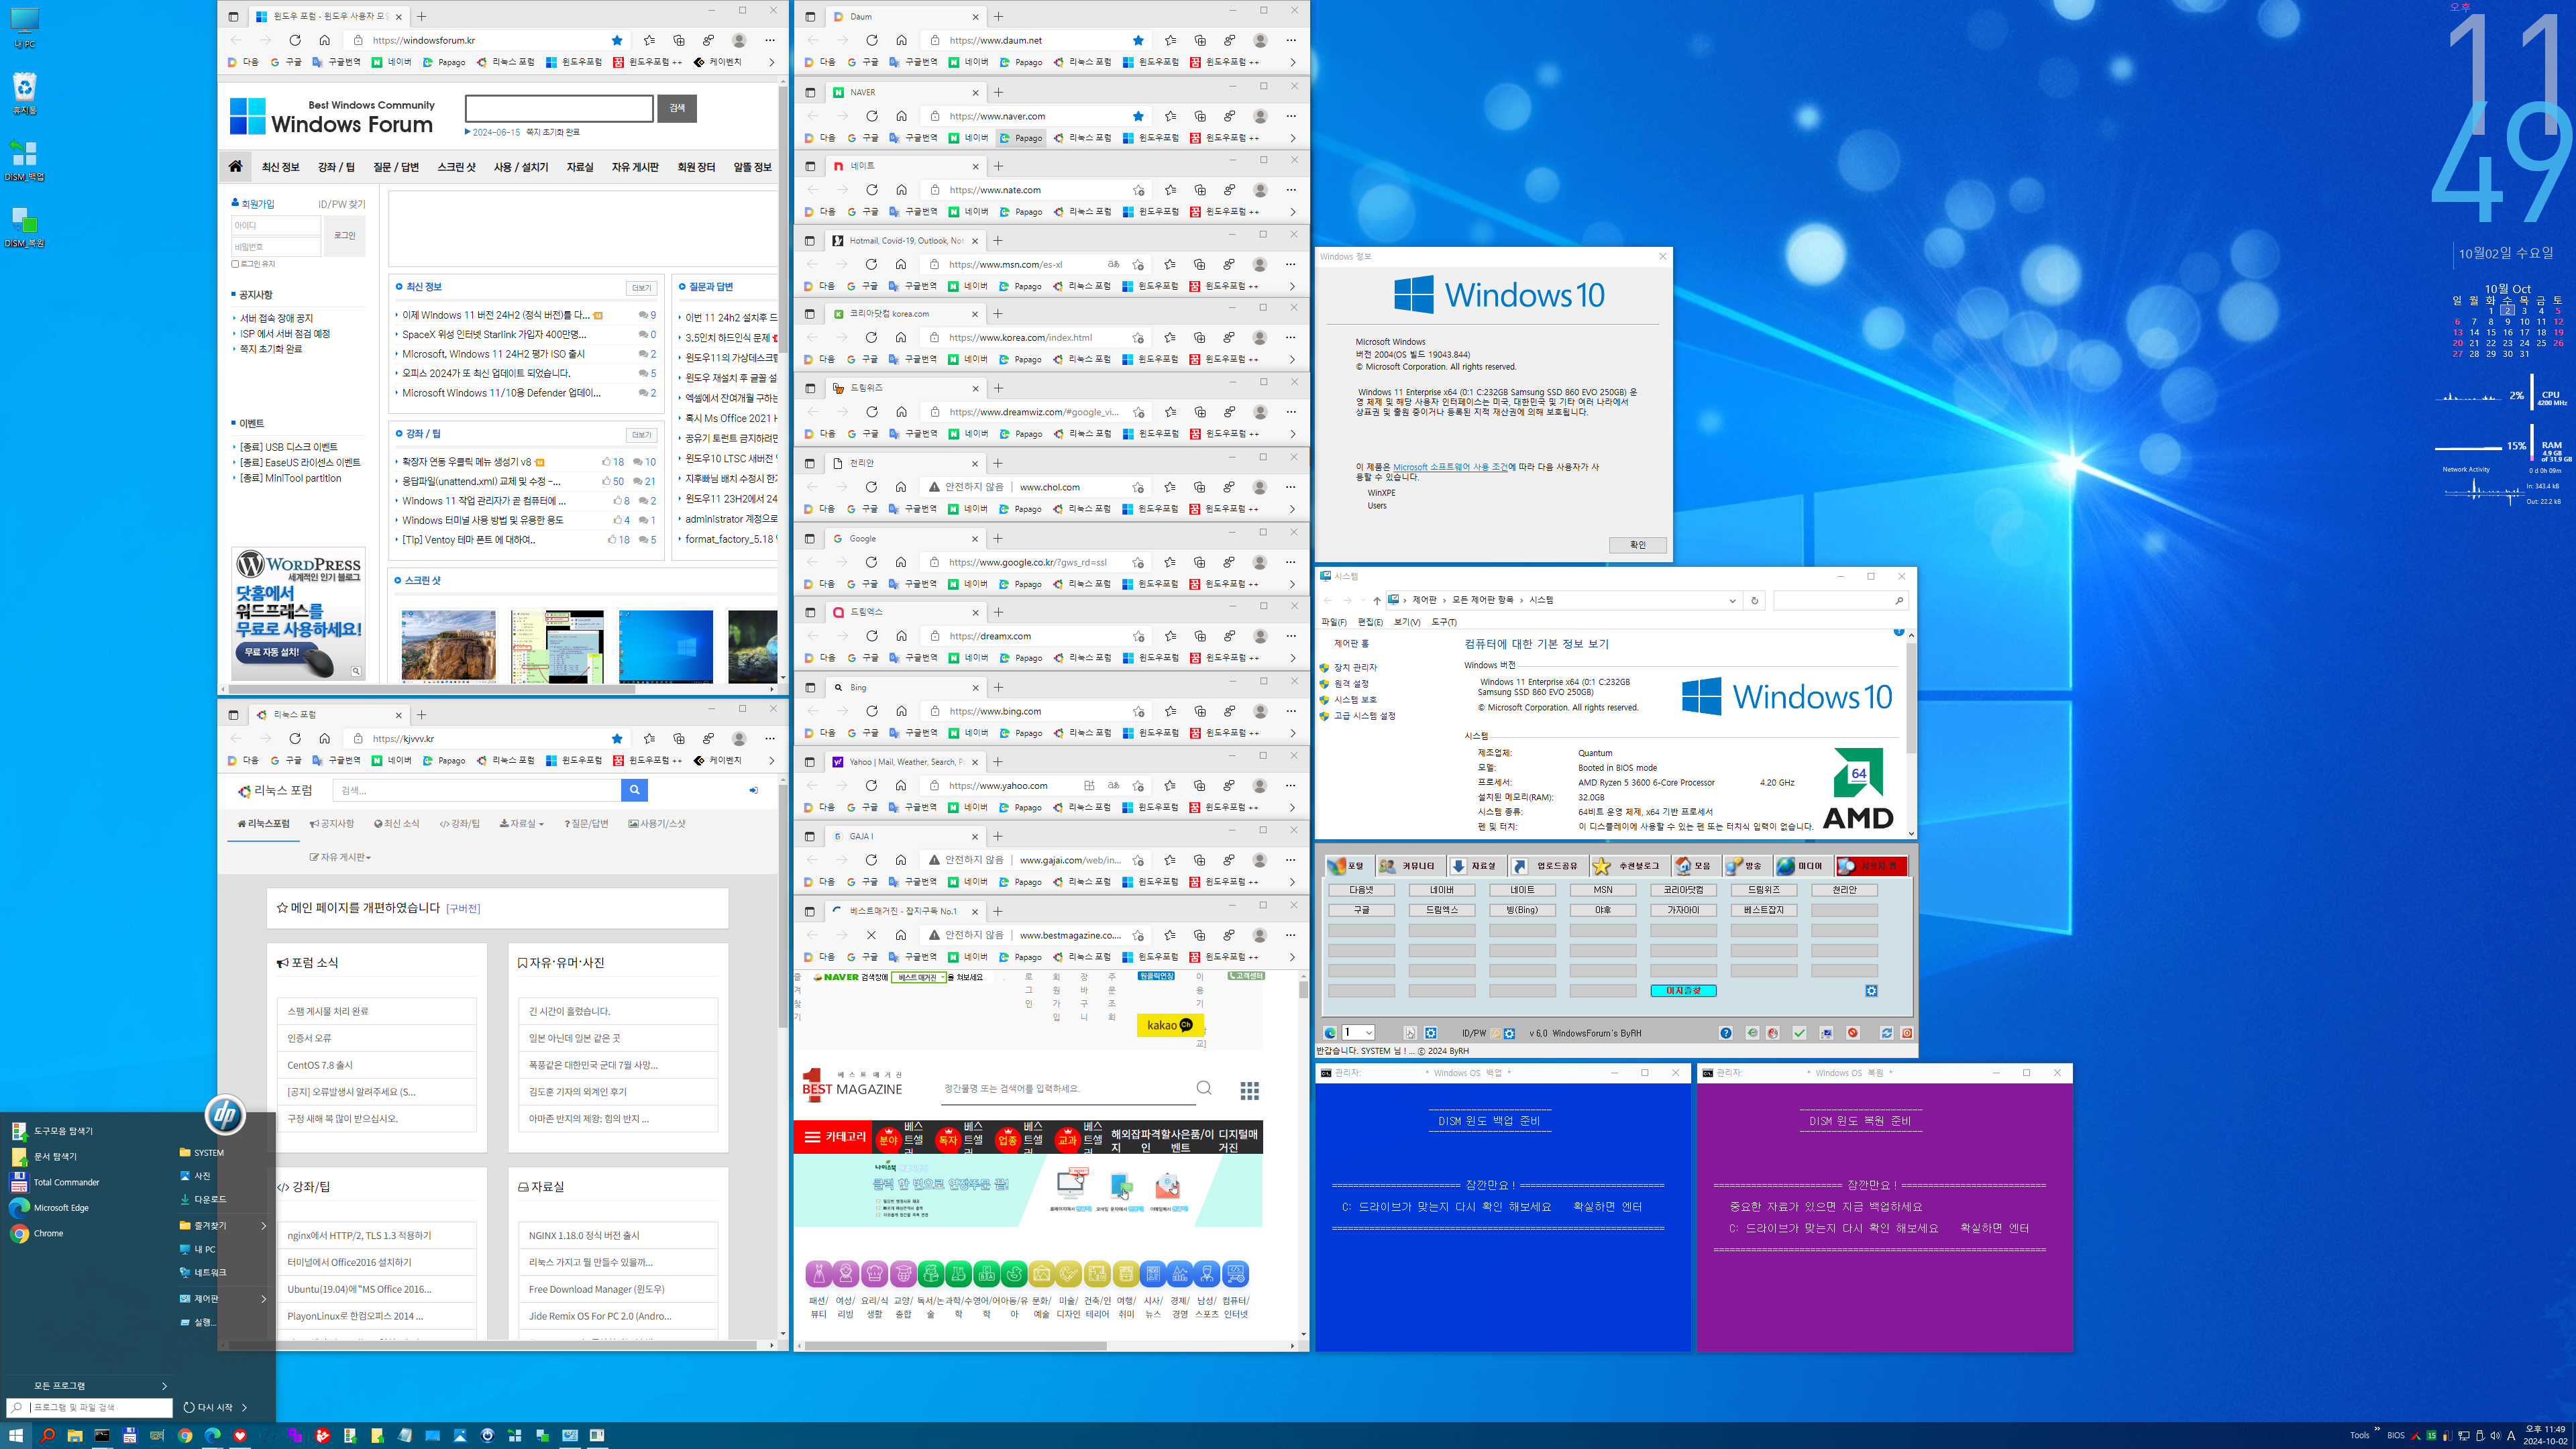This screenshot has width=2576, height=1449.
Task: Click the login arrow icon on 리눅스 포럼 header
Action: pos(753,790)
